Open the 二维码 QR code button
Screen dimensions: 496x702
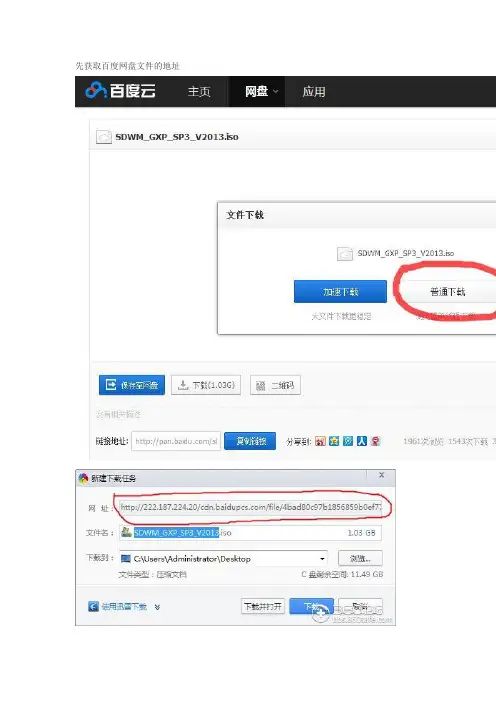pyautogui.click(x=275, y=385)
